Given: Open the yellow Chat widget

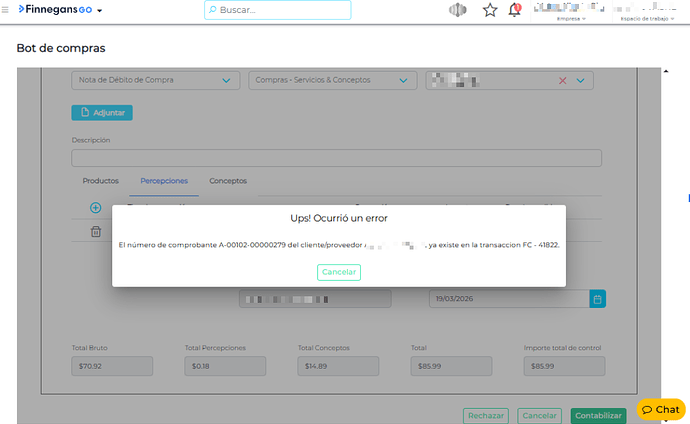Looking at the screenshot, I should coord(660,410).
